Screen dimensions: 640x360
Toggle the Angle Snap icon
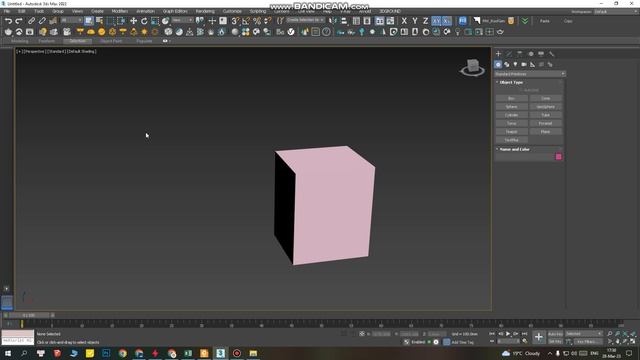tap(246, 21)
